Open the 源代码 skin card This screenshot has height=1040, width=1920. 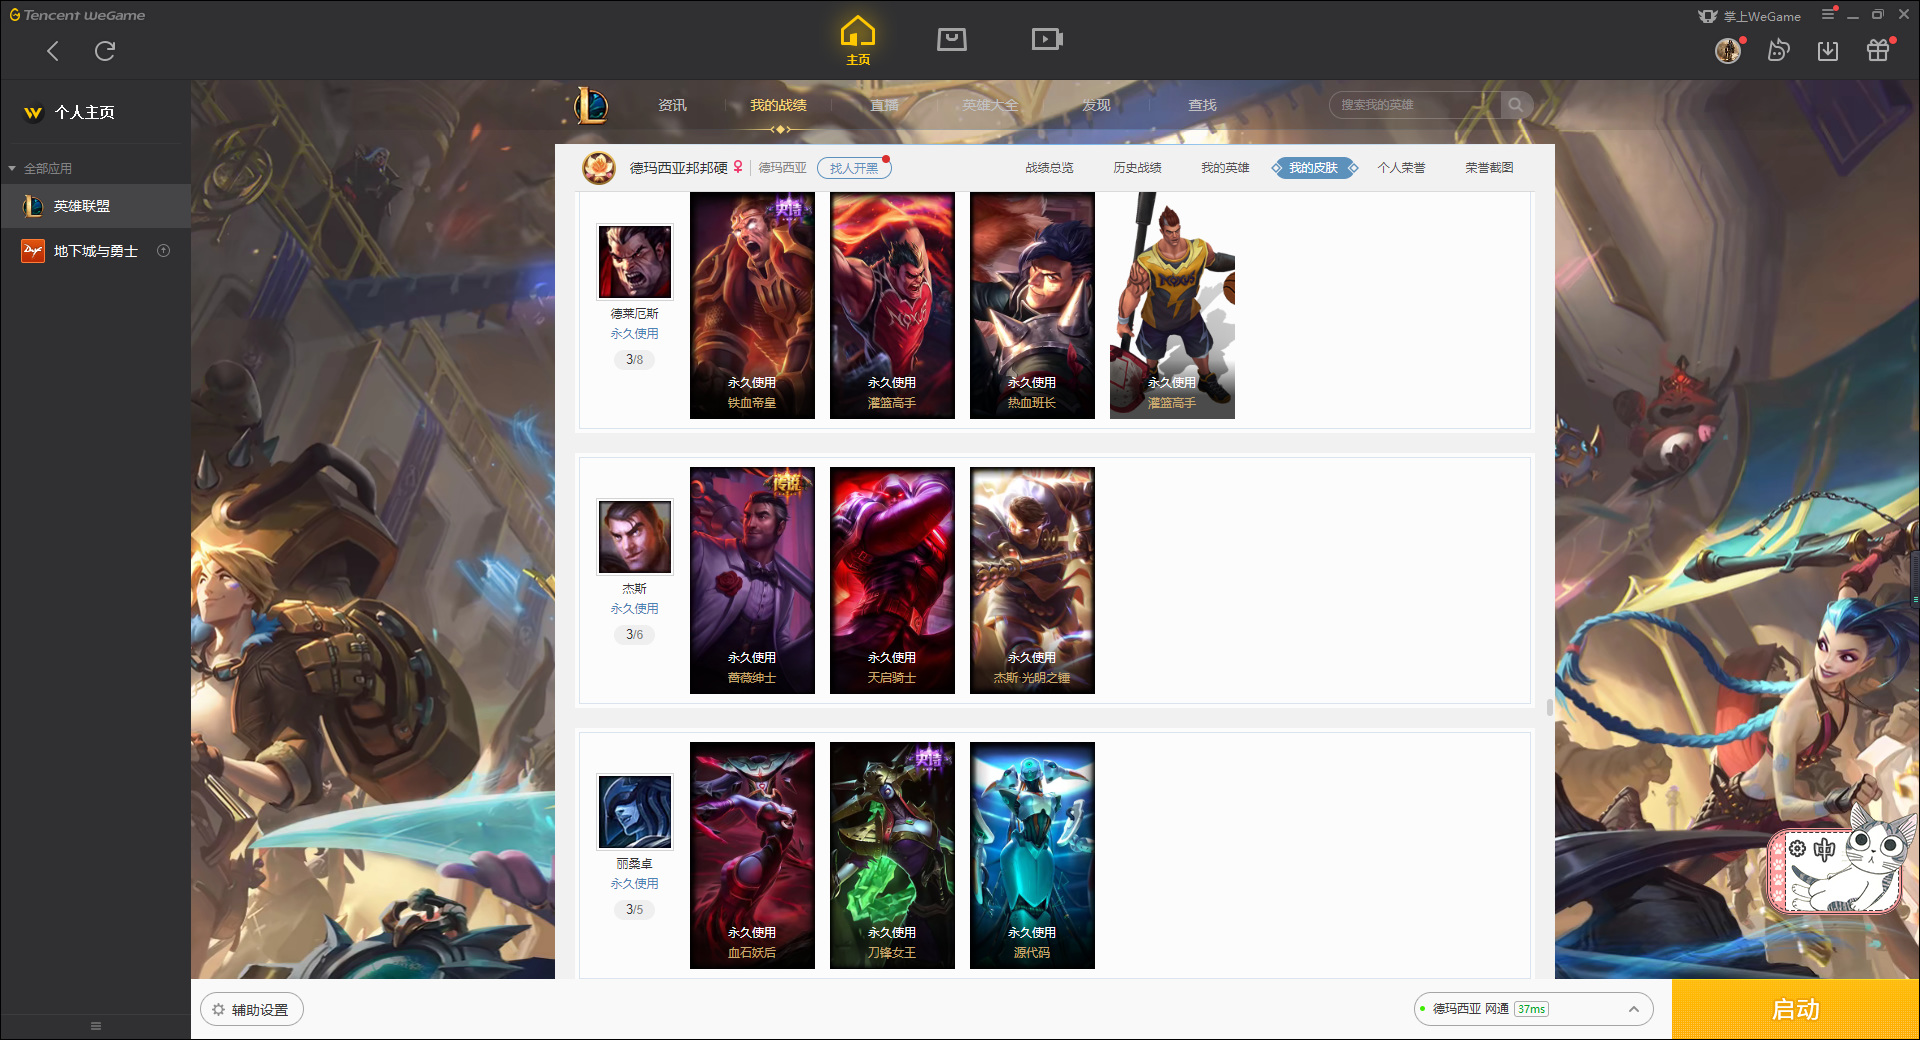click(x=1032, y=855)
